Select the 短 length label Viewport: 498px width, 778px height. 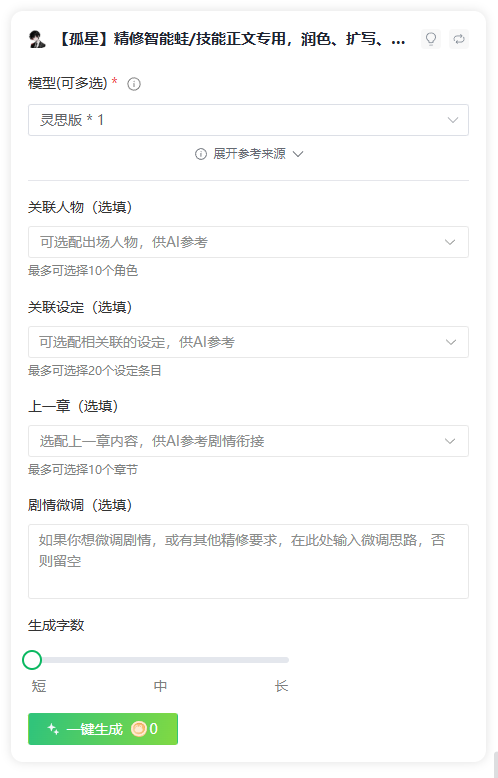click(39, 686)
